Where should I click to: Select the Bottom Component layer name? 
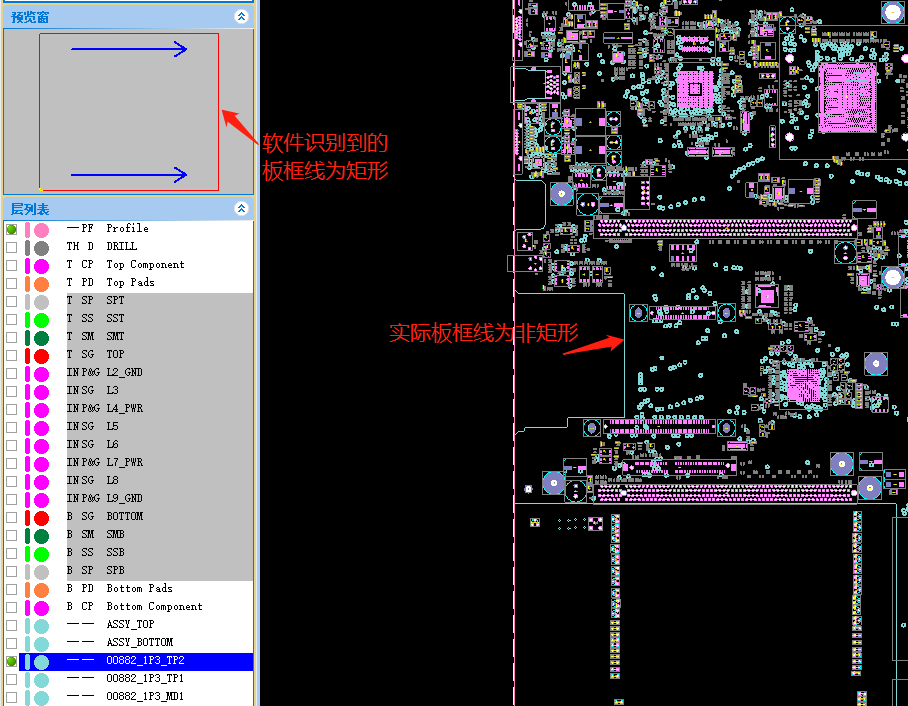pos(154,606)
